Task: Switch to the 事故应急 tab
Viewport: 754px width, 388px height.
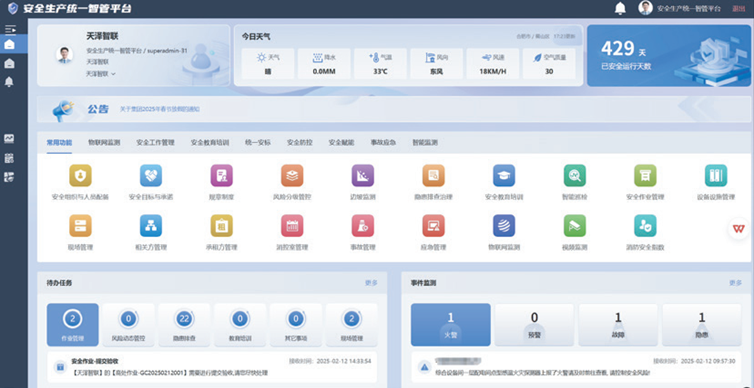Action: (x=383, y=143)
